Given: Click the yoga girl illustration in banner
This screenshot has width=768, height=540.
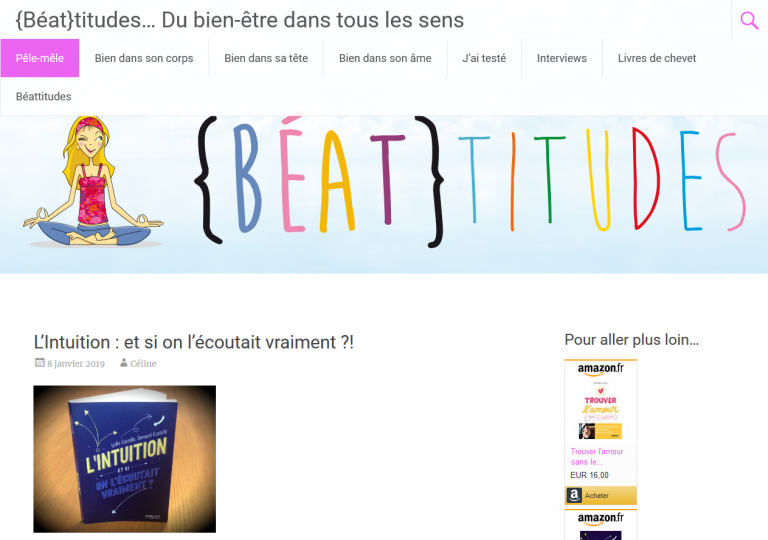Looking at the screenshot, I should tap(93, 181).
